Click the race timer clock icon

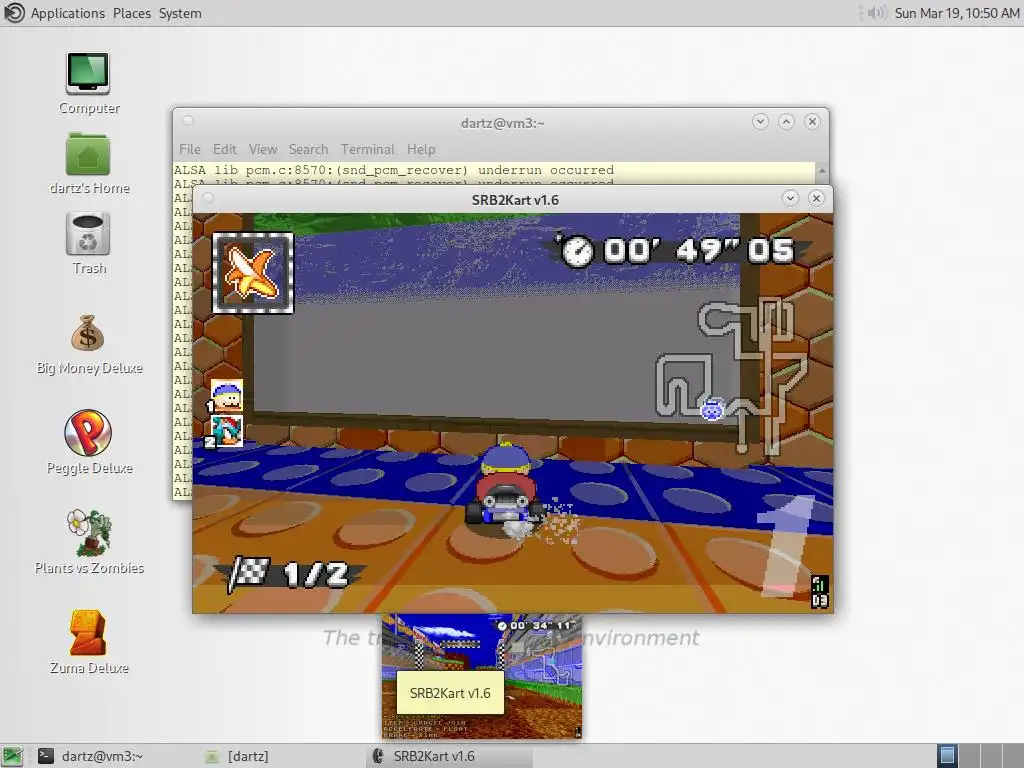577,251
